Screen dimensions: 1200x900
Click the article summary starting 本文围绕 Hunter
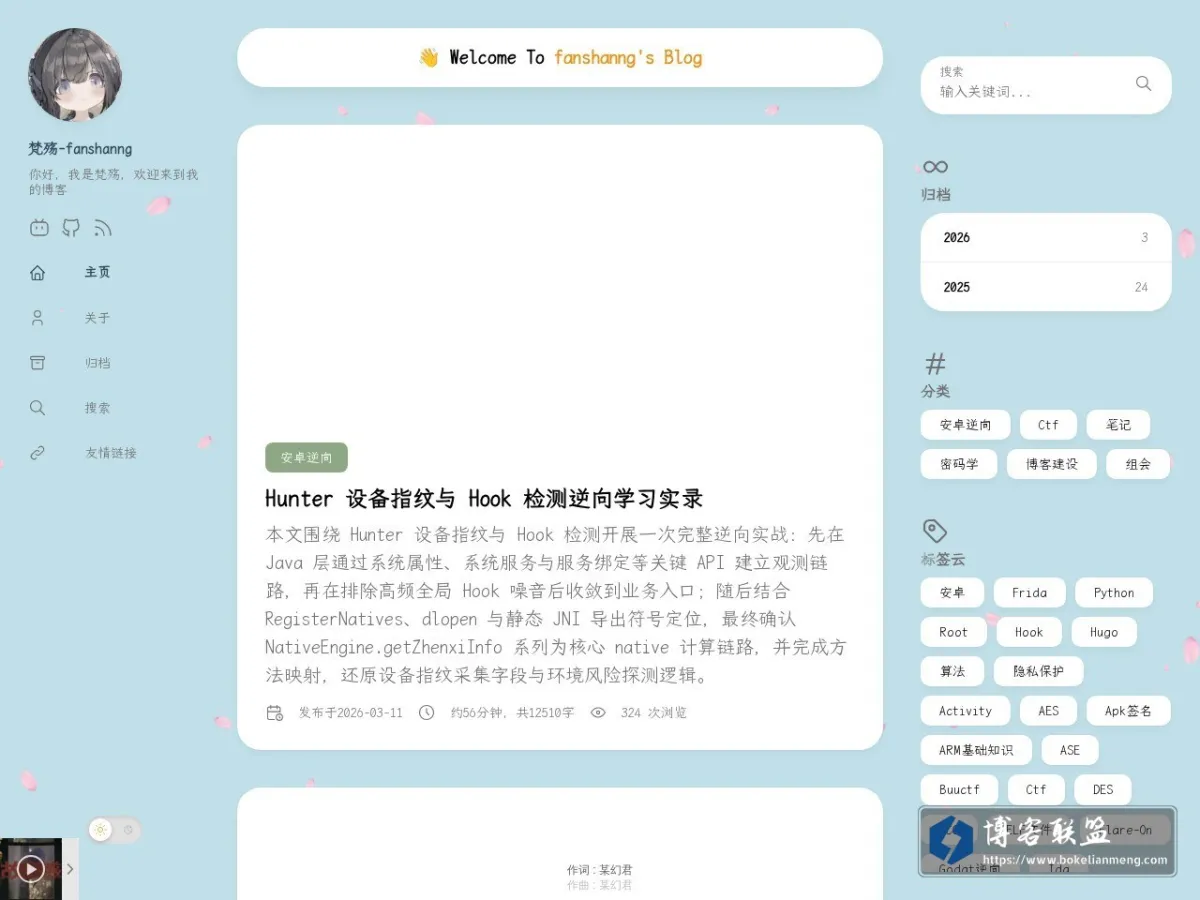tap(555, 605)
